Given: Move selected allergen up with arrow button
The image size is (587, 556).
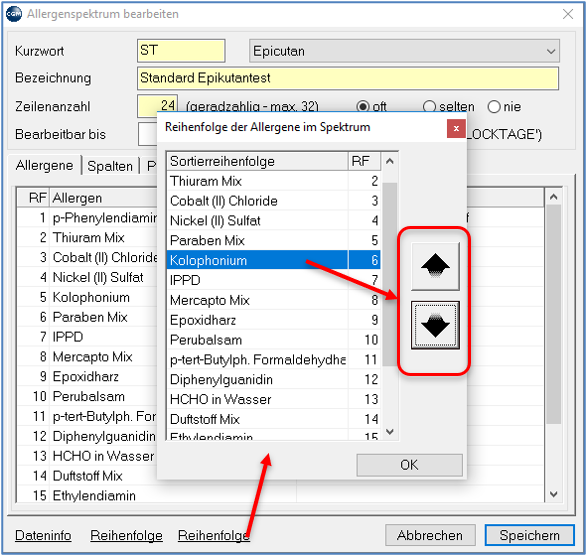Looking at the screenshot, I should pyautogui.click(x=435, y=266).
